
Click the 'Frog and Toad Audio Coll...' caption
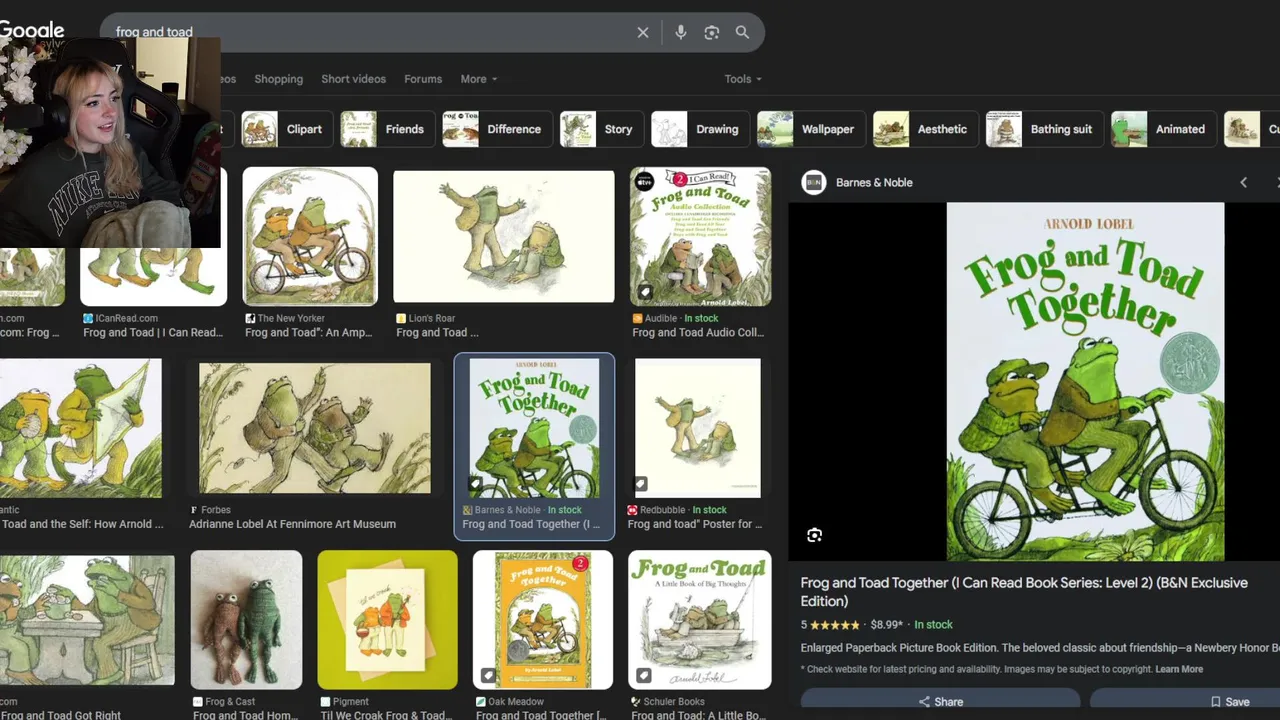[698, 332]
